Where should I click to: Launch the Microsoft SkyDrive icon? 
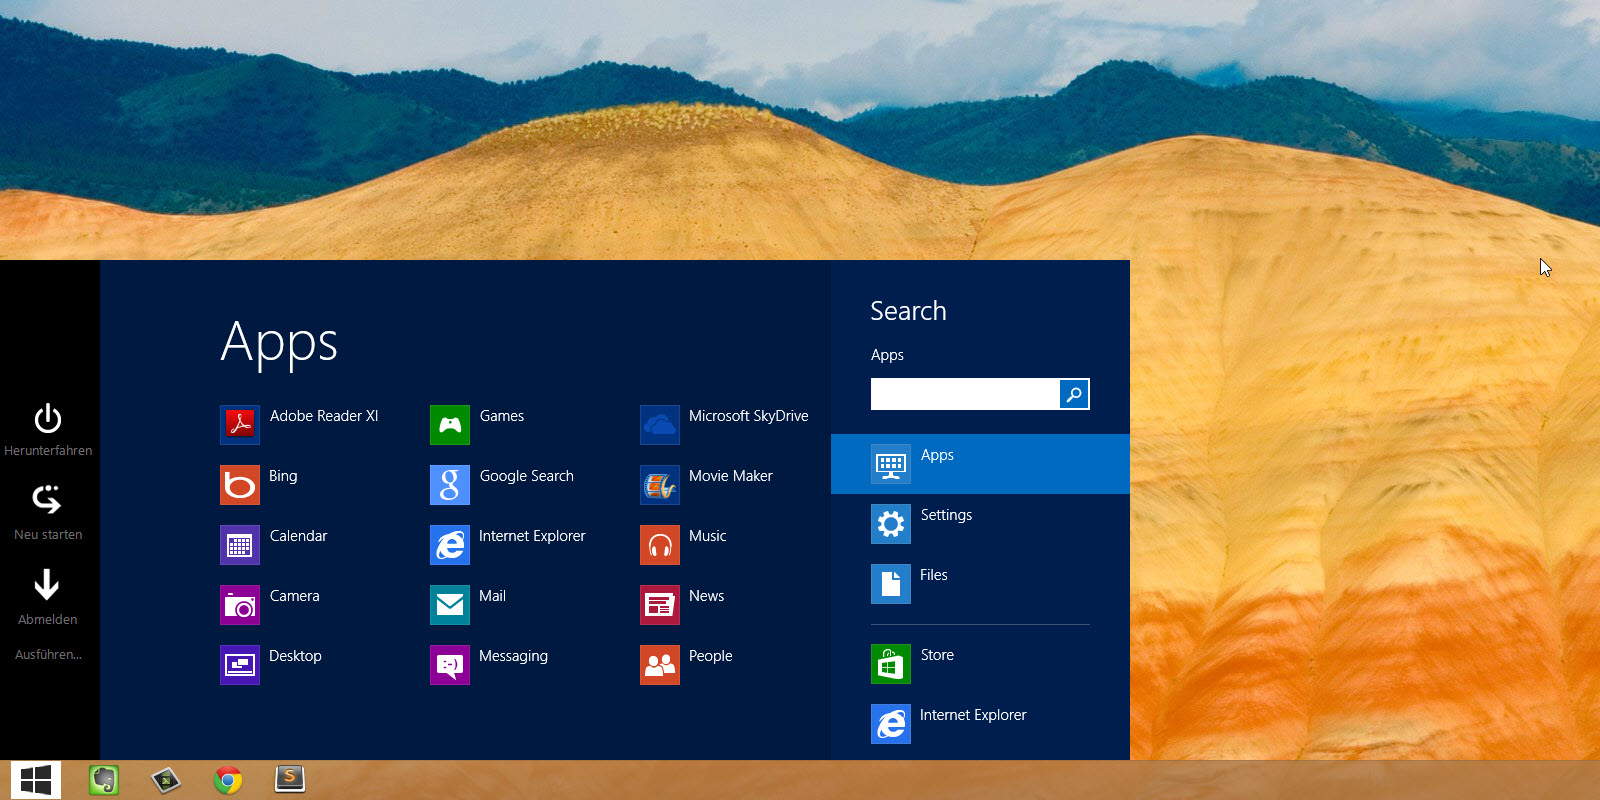click(x=660, y=425)
